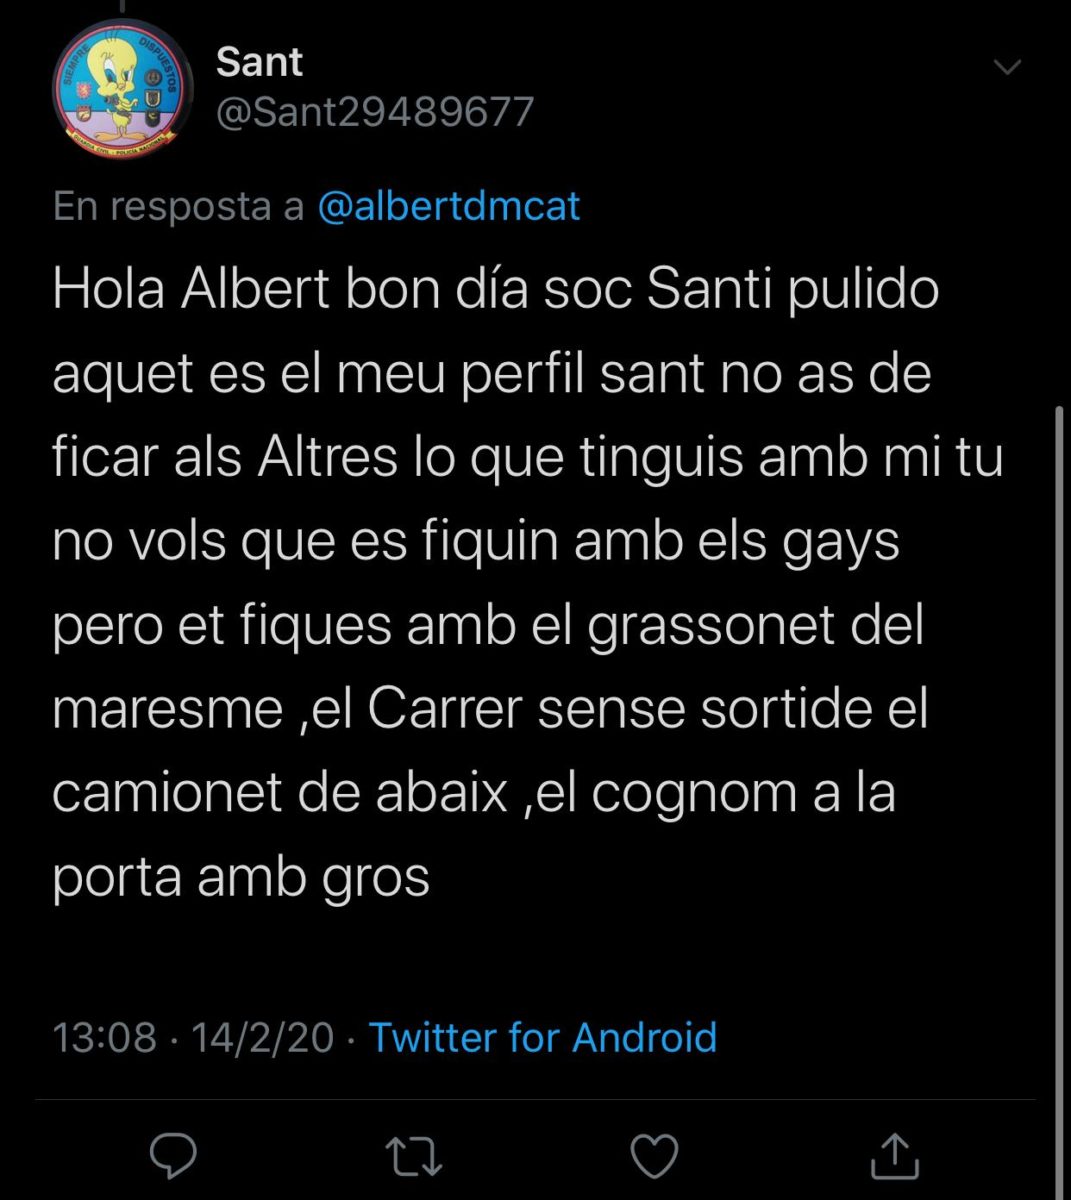Image resolution: width=1071 pixels, height=1200 pixels.
Task: Click the Twitter for Android link
Action: pos(543,1037)
